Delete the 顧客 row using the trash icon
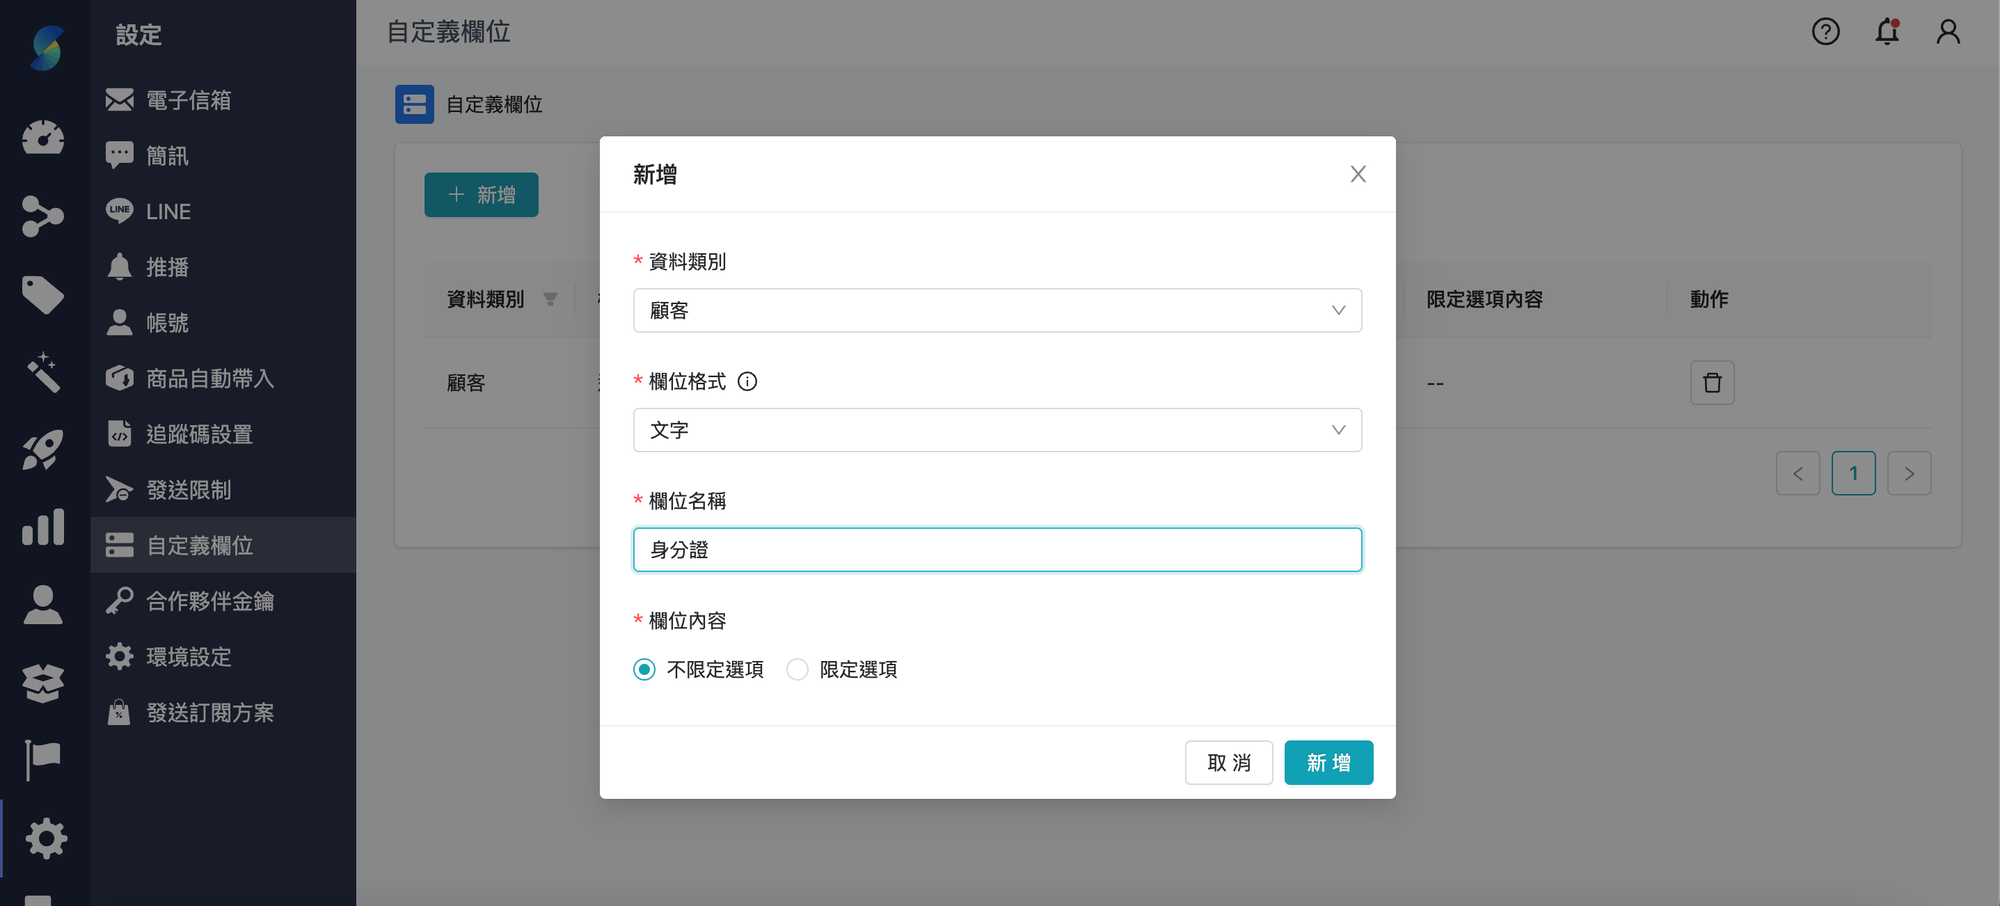This screenshot has width=2000, height=906. click(x=1712, y=383)
